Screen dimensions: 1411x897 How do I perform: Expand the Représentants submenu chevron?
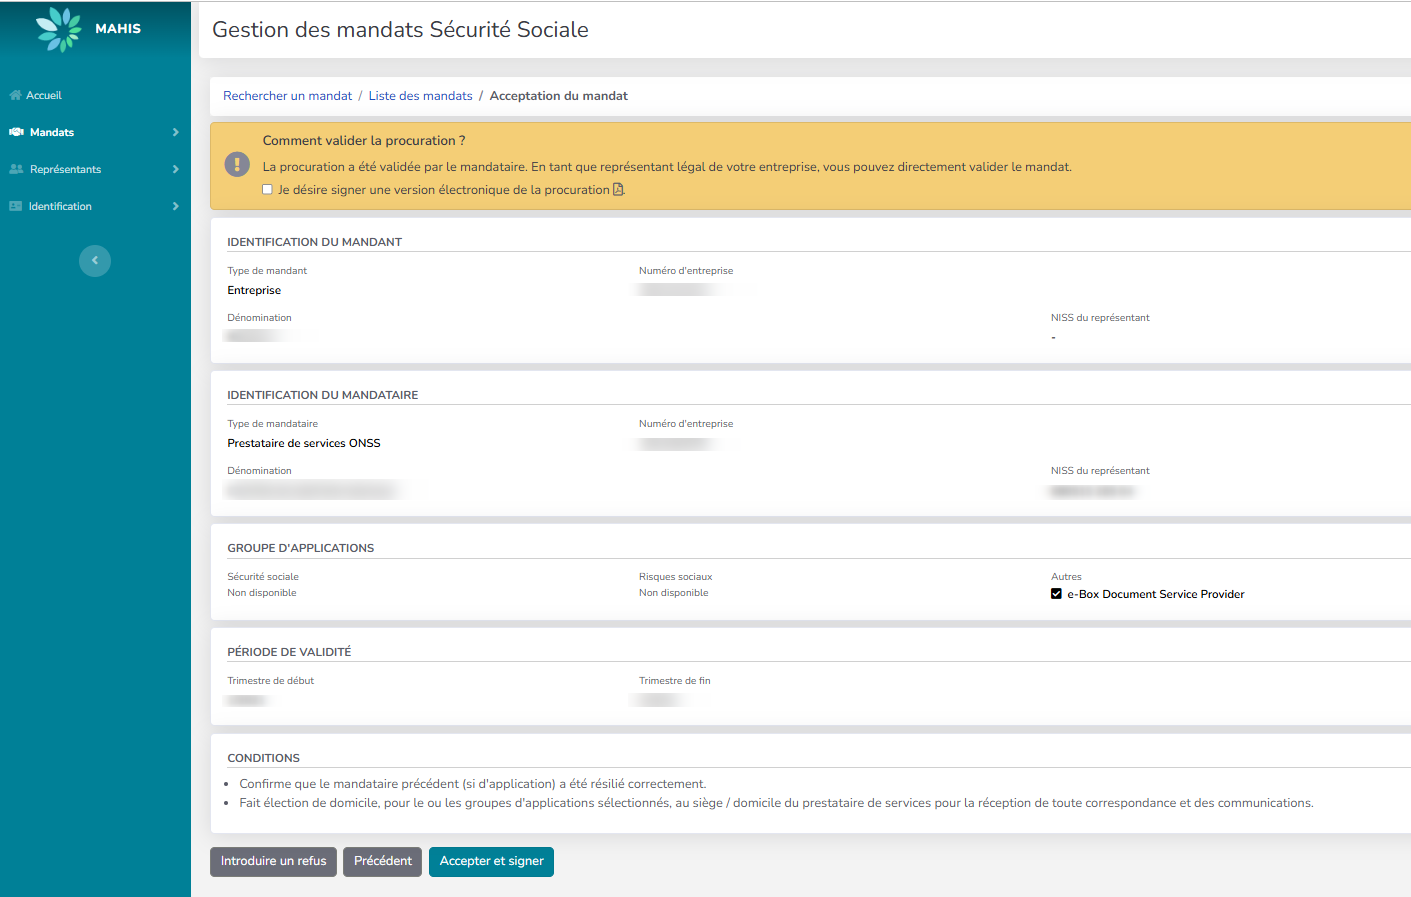[175, 169]
